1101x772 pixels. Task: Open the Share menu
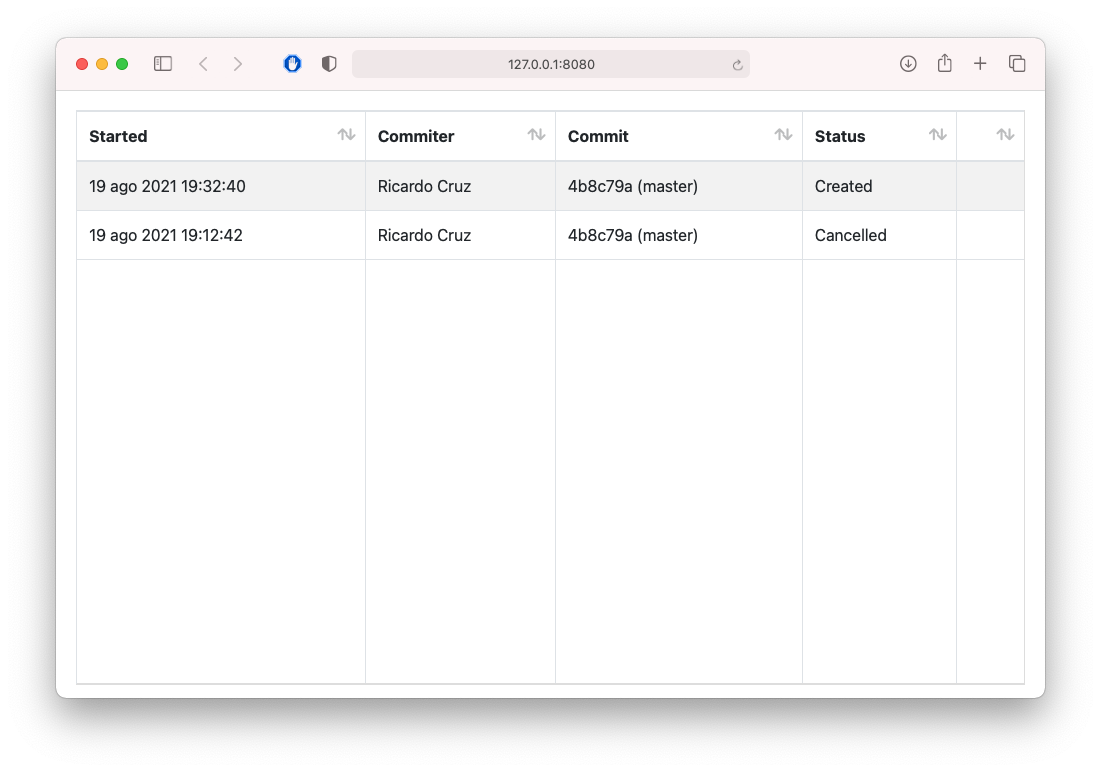click(944, 63)
